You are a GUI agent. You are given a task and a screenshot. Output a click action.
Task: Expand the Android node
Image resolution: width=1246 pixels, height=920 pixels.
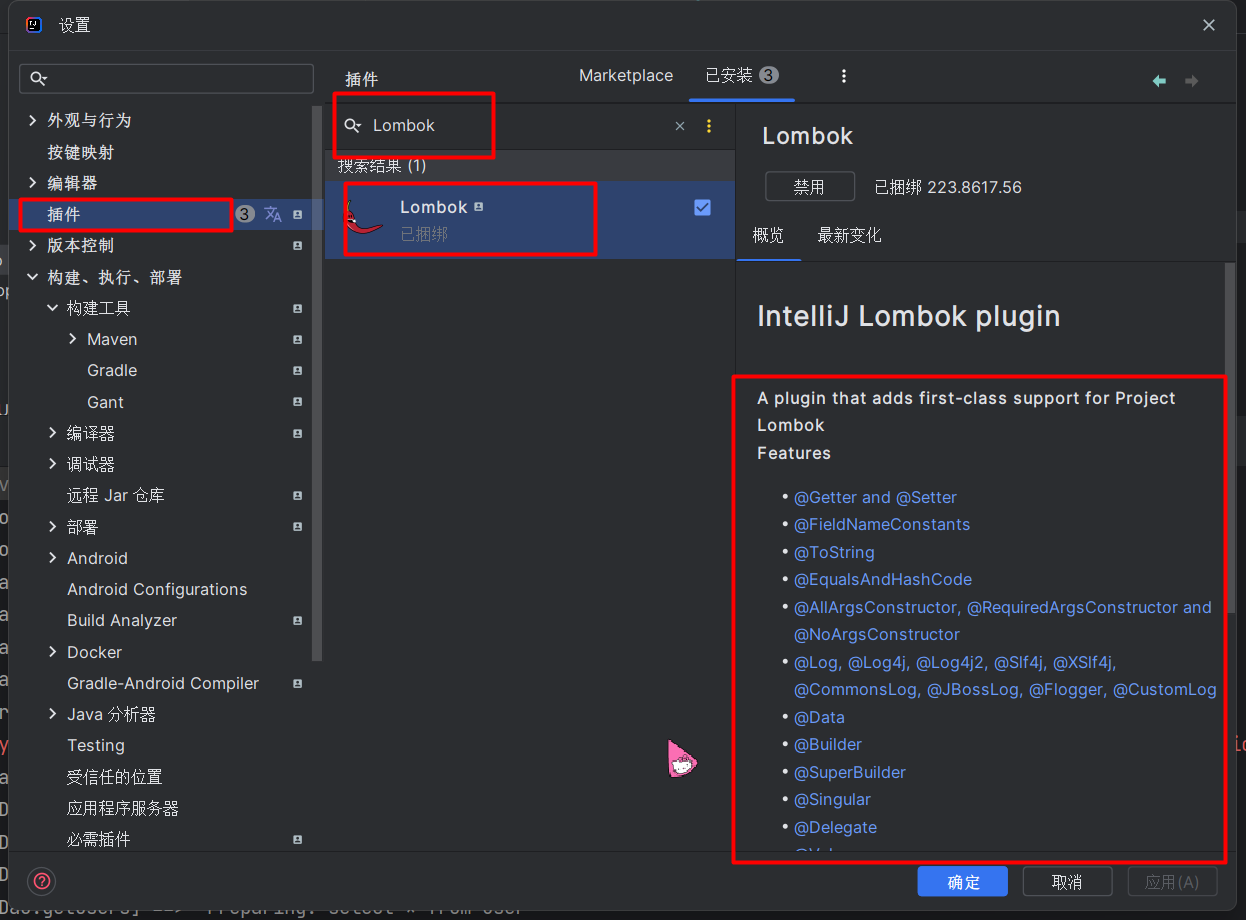(x=53, y=558)
